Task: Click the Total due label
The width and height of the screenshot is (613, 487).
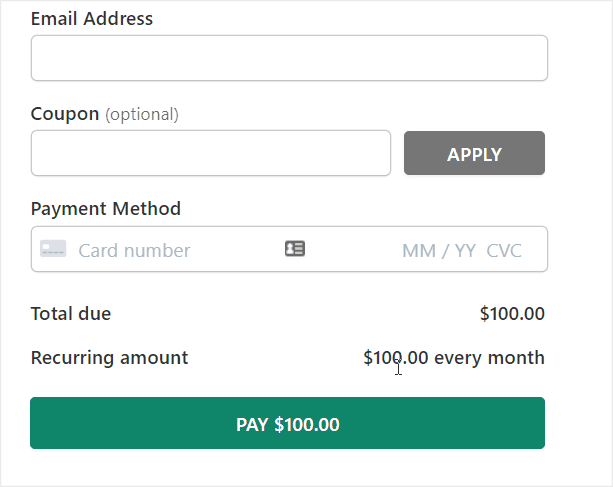Action: point(71,314)
